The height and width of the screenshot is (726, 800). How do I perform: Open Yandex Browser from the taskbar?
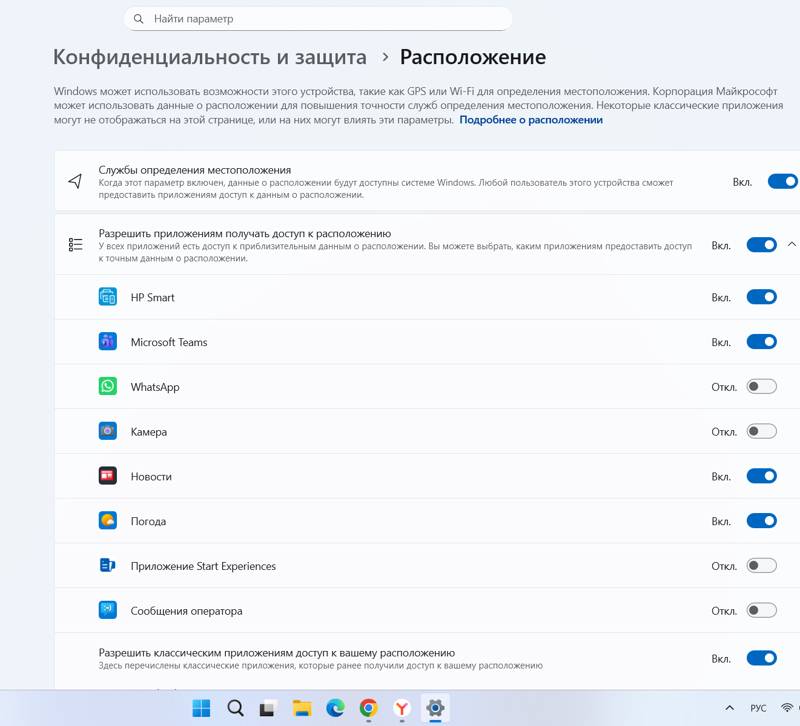coord(402,708)
